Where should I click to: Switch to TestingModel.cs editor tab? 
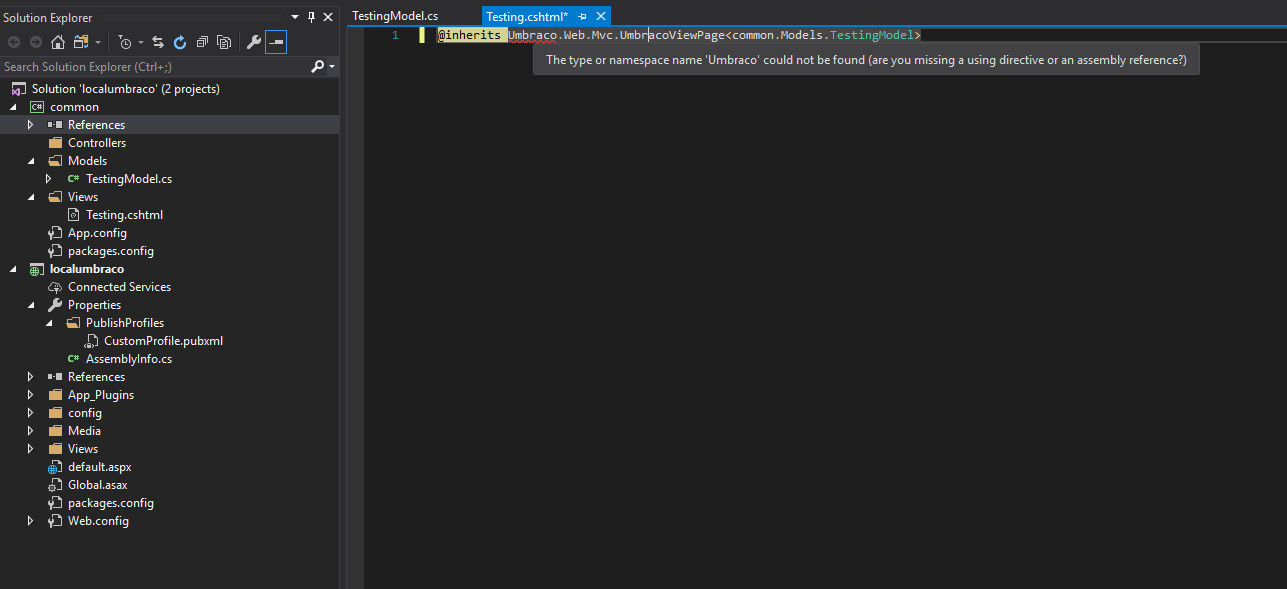pyautogui.click(x=395, y=16)
